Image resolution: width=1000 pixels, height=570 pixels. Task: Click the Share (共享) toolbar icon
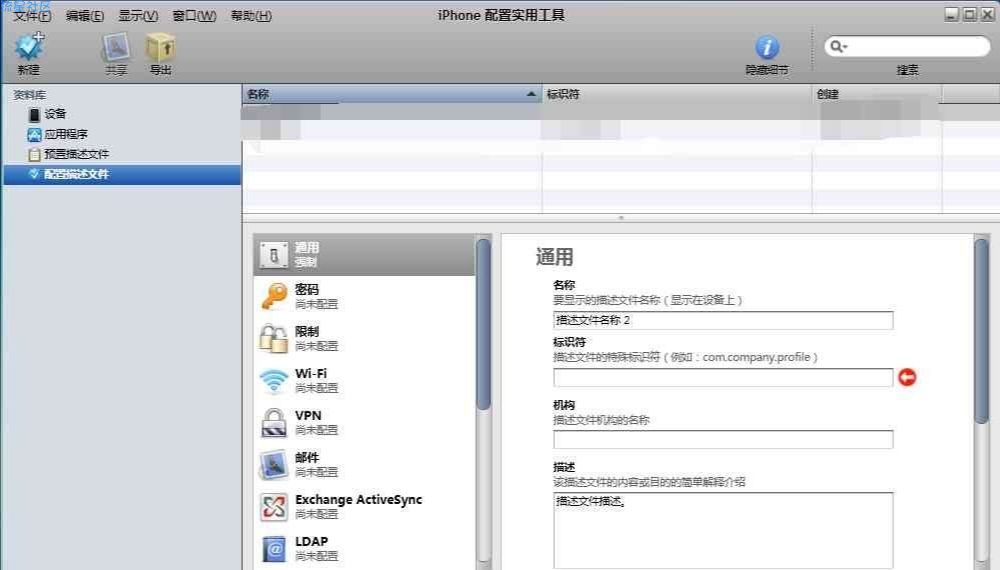(x=116, y=47)
